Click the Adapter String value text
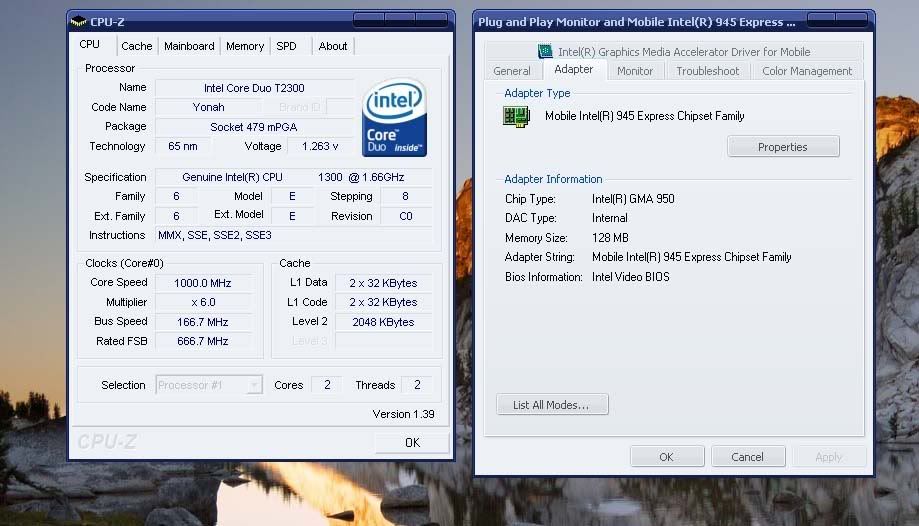 pos(692,257)
